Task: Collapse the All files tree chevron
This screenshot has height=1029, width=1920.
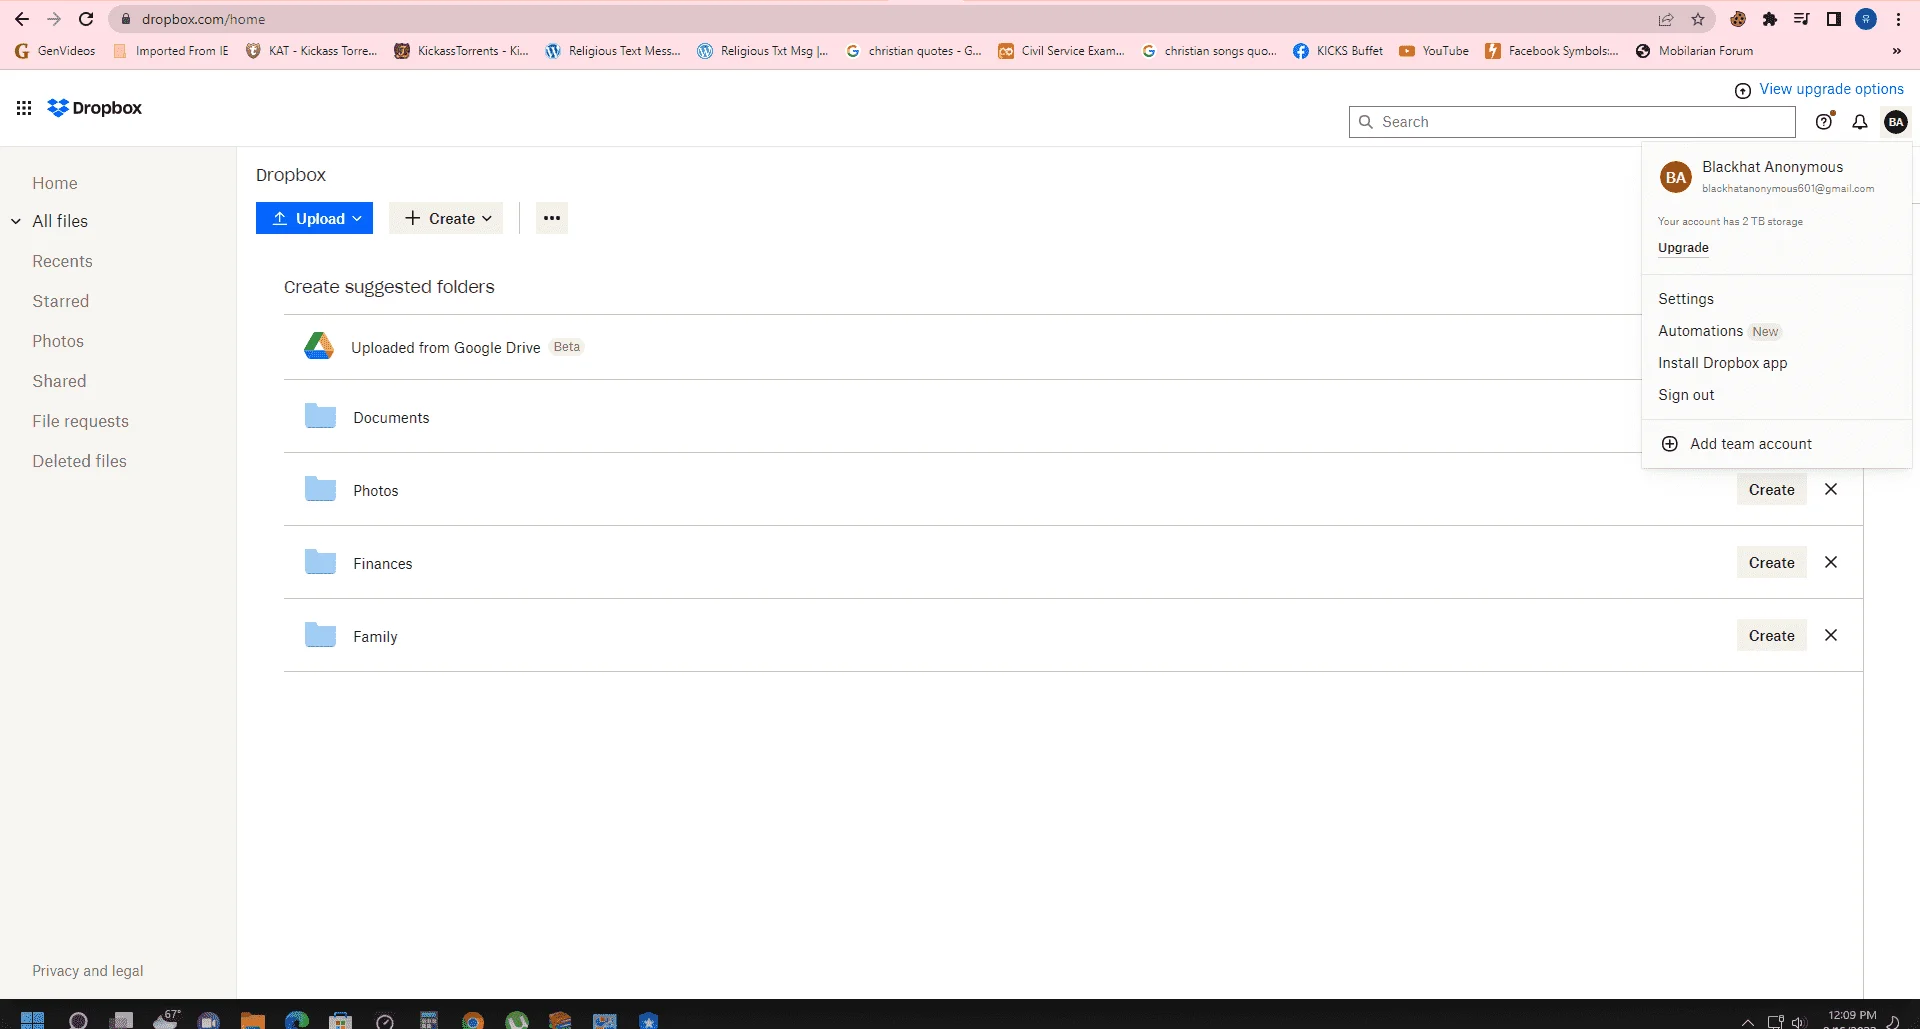Action: point(16,221)
